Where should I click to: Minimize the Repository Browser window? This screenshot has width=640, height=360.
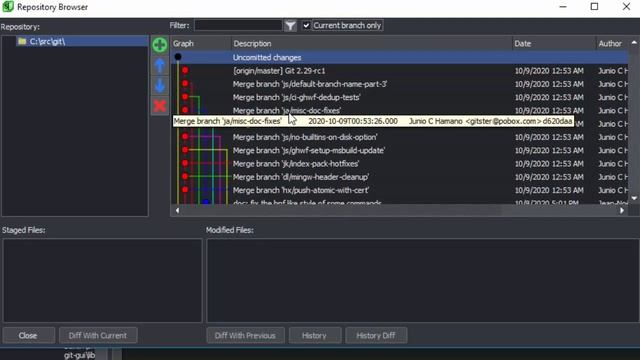pos(563,7)
